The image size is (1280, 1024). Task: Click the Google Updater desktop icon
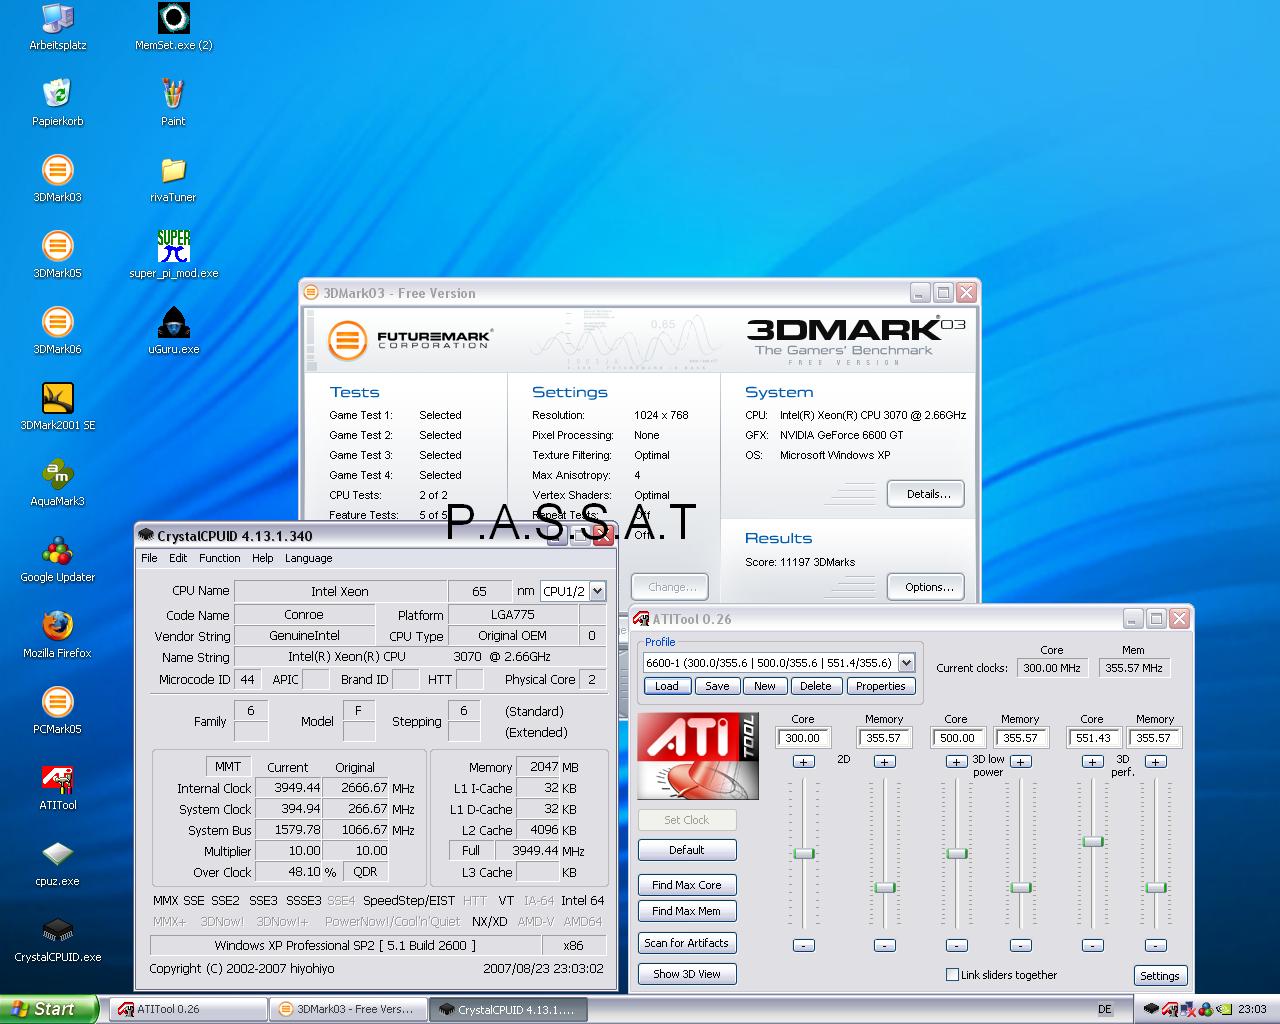click(x=57, y=559)
